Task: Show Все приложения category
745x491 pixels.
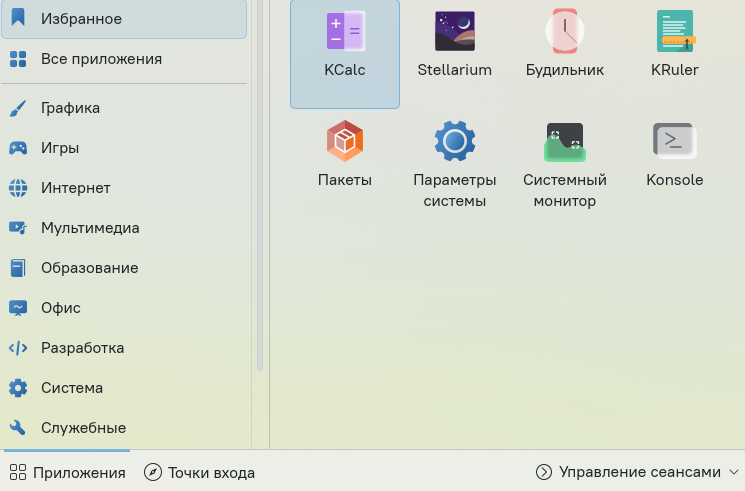Action: pos(124,59)
